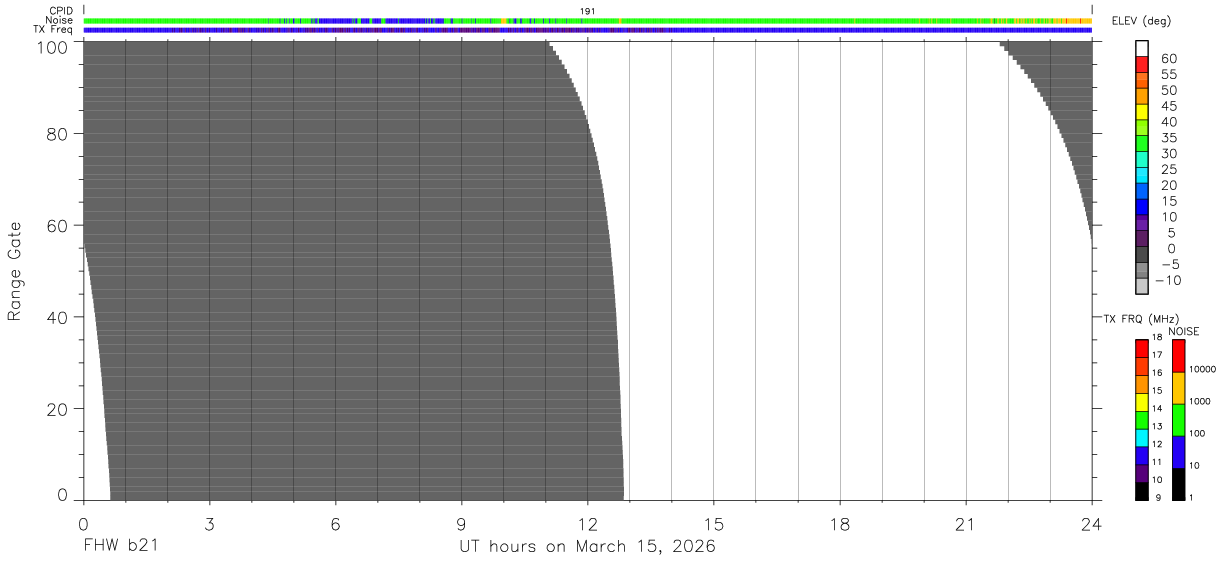
Task: Click the 80 tick on Range Gate axis
Action: point(56,134)
